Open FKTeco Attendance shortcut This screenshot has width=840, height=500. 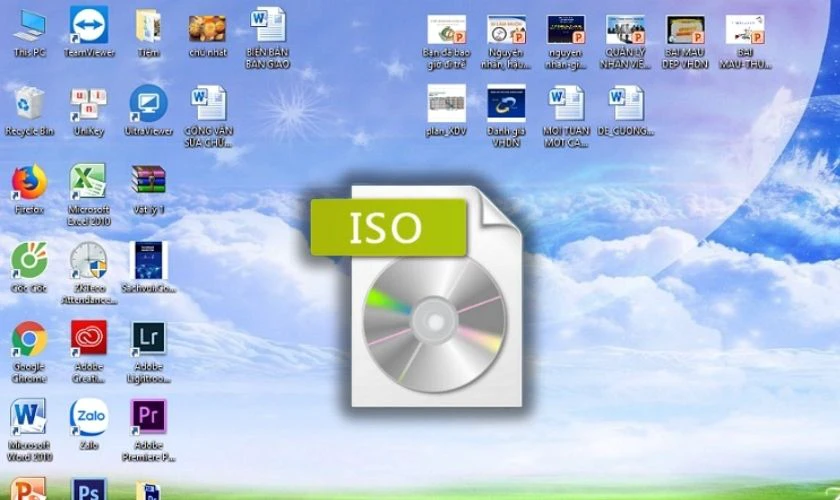(88, 260)
